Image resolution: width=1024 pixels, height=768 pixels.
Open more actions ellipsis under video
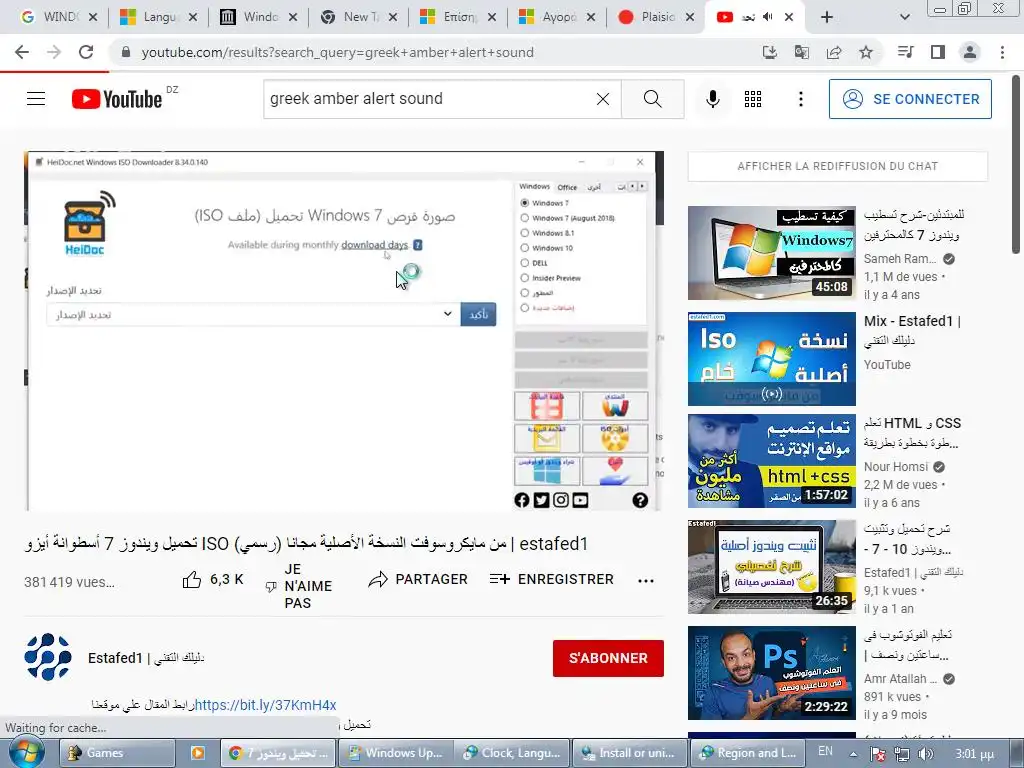646,581
